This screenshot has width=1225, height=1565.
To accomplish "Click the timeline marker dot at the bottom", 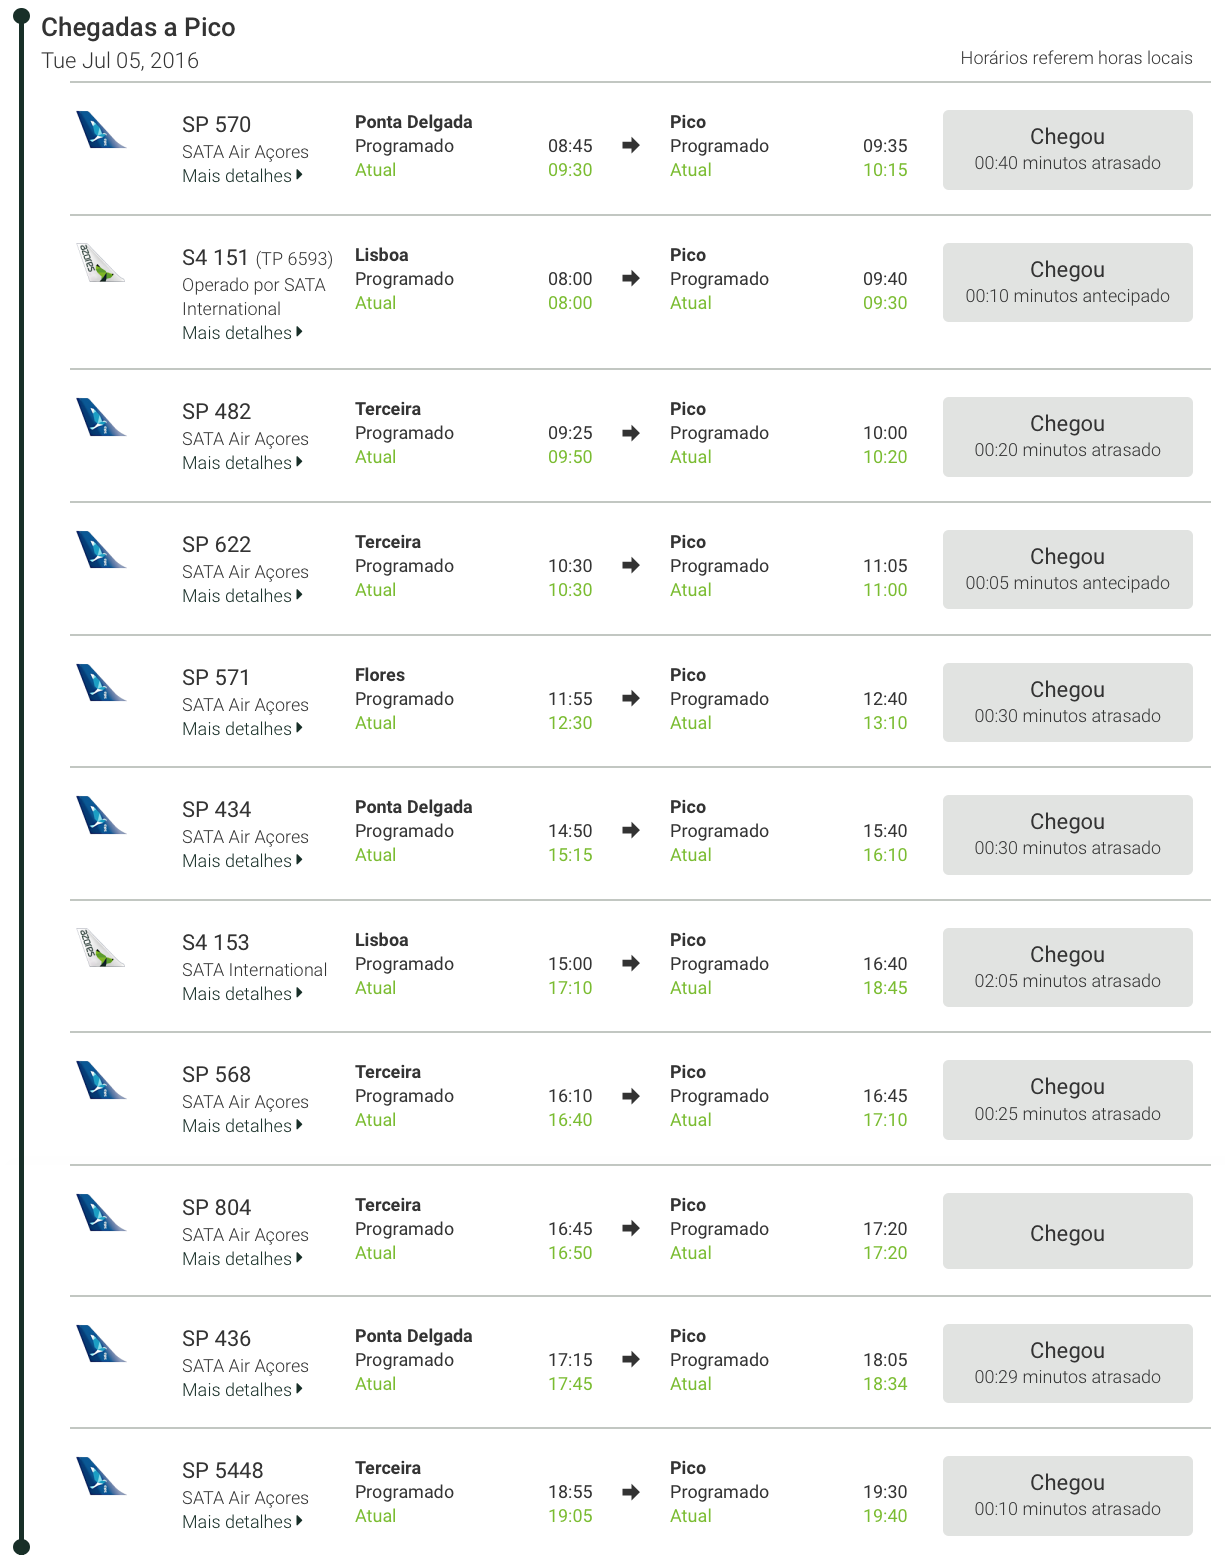I will [x=21, y=1548].
